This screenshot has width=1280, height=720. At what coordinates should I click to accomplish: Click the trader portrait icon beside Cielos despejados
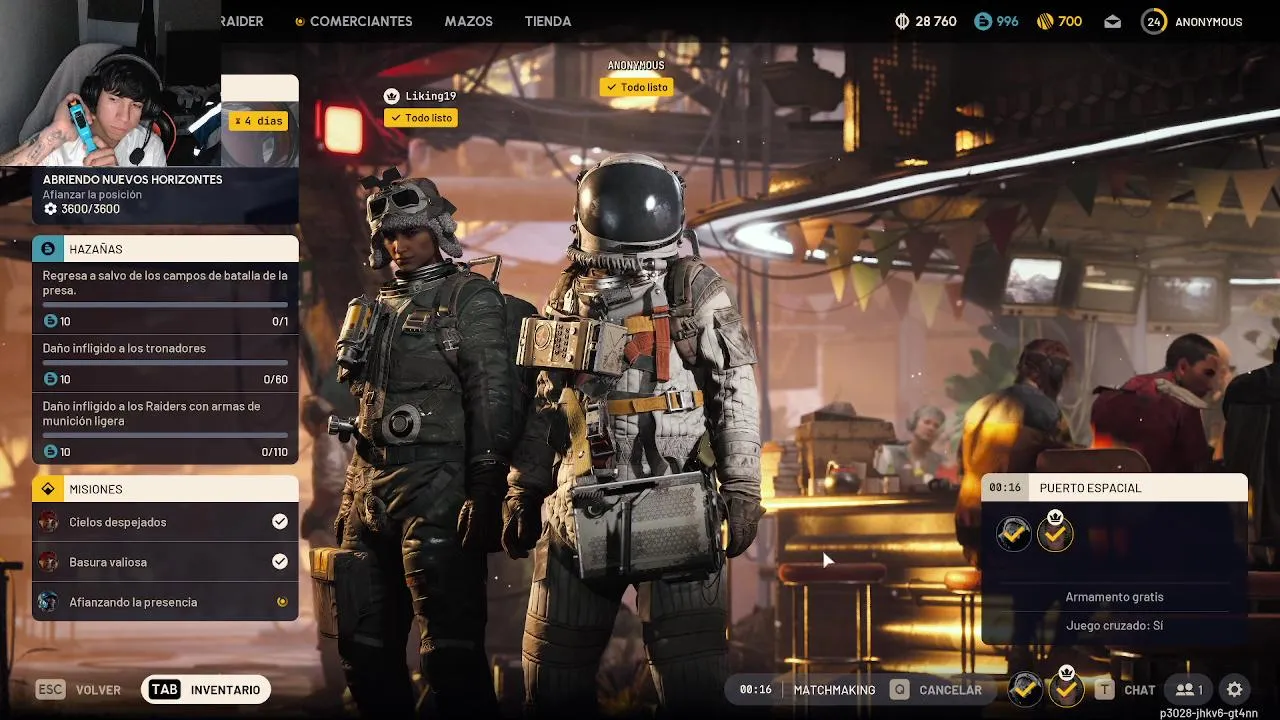[x=48, y=522]
